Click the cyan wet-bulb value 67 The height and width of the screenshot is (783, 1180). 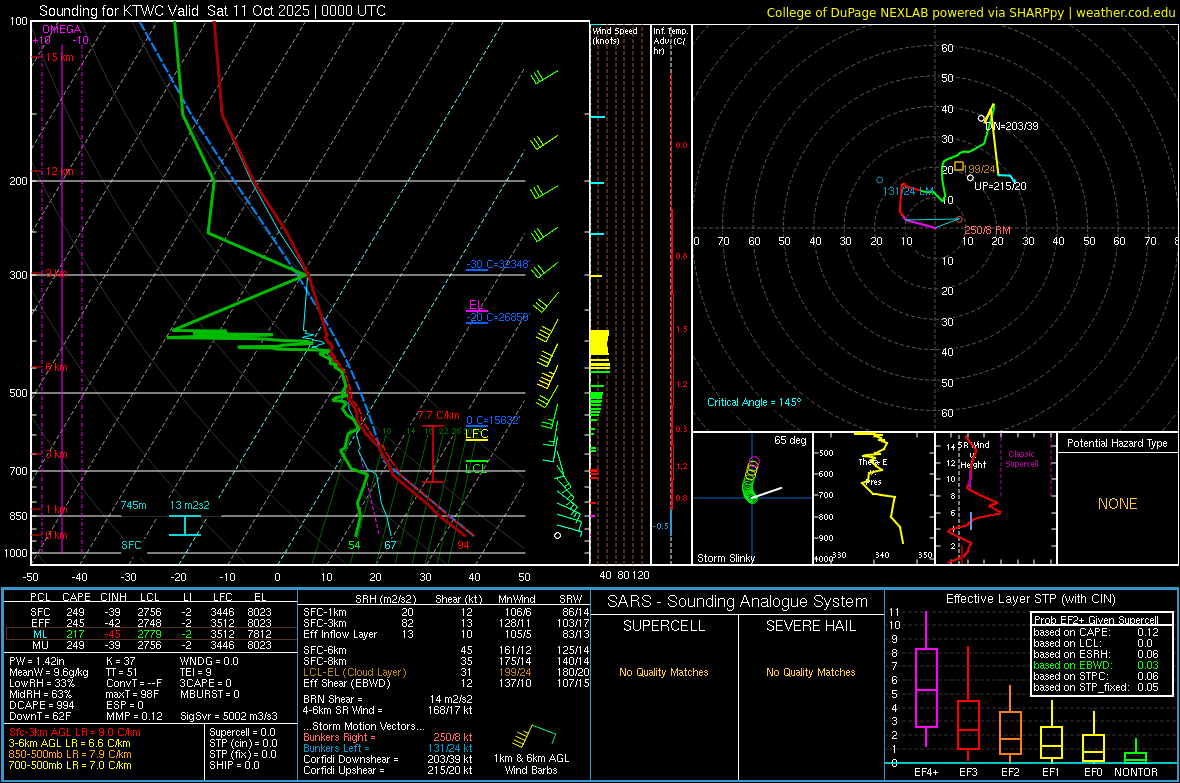(x=390, y=545)
